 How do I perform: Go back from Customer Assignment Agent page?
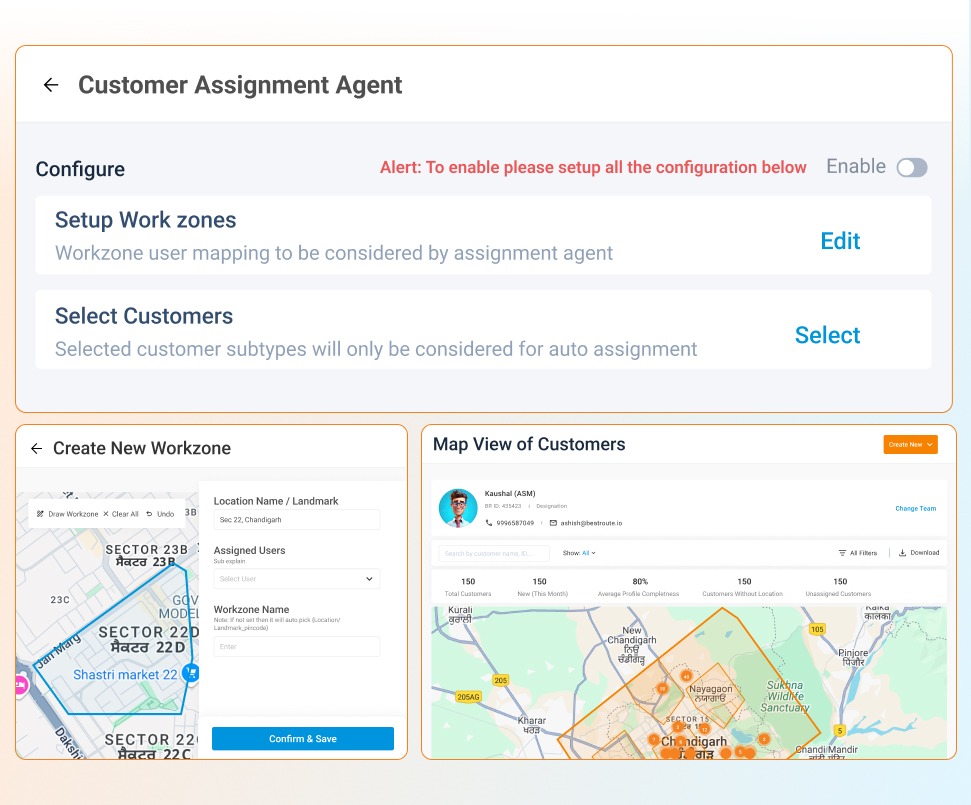(x=51, y=85)
